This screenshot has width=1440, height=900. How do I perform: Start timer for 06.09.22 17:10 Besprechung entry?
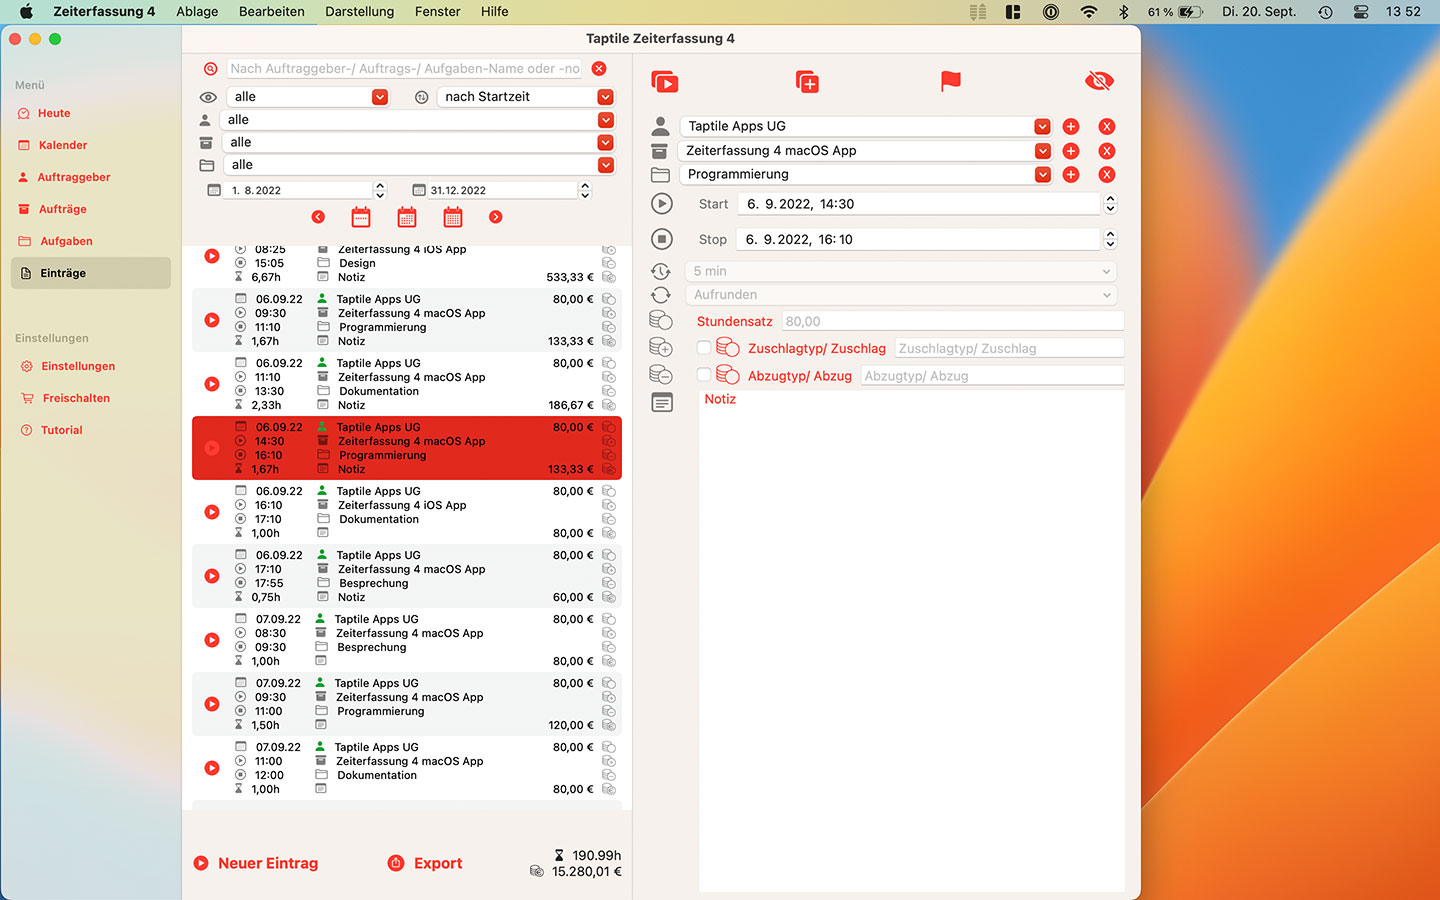pos(212,576)
